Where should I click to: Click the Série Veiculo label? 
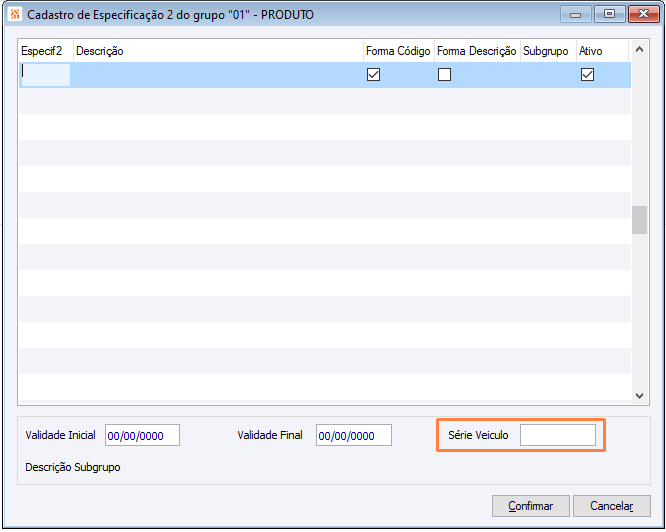click(x=478, y=435)
